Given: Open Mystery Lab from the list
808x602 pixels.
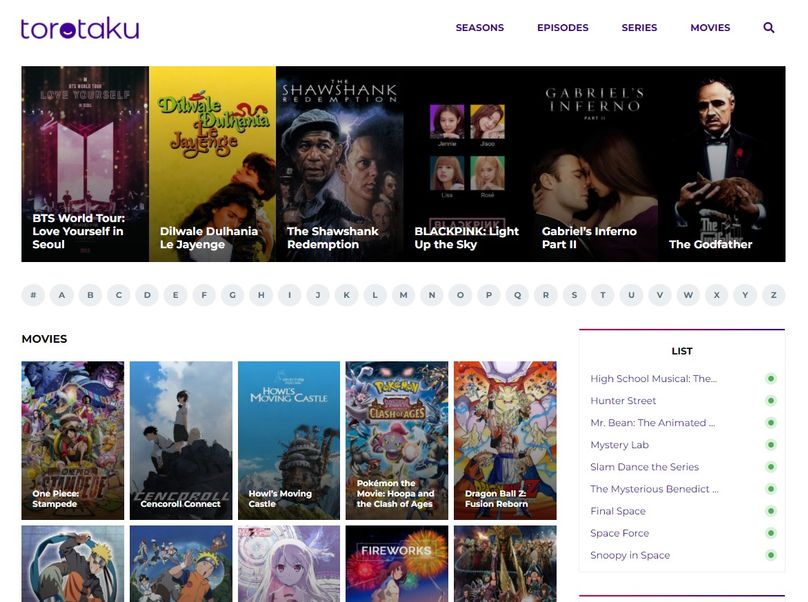Looking at the screenshot, I should pyautogui.click(x=619, y=445).
